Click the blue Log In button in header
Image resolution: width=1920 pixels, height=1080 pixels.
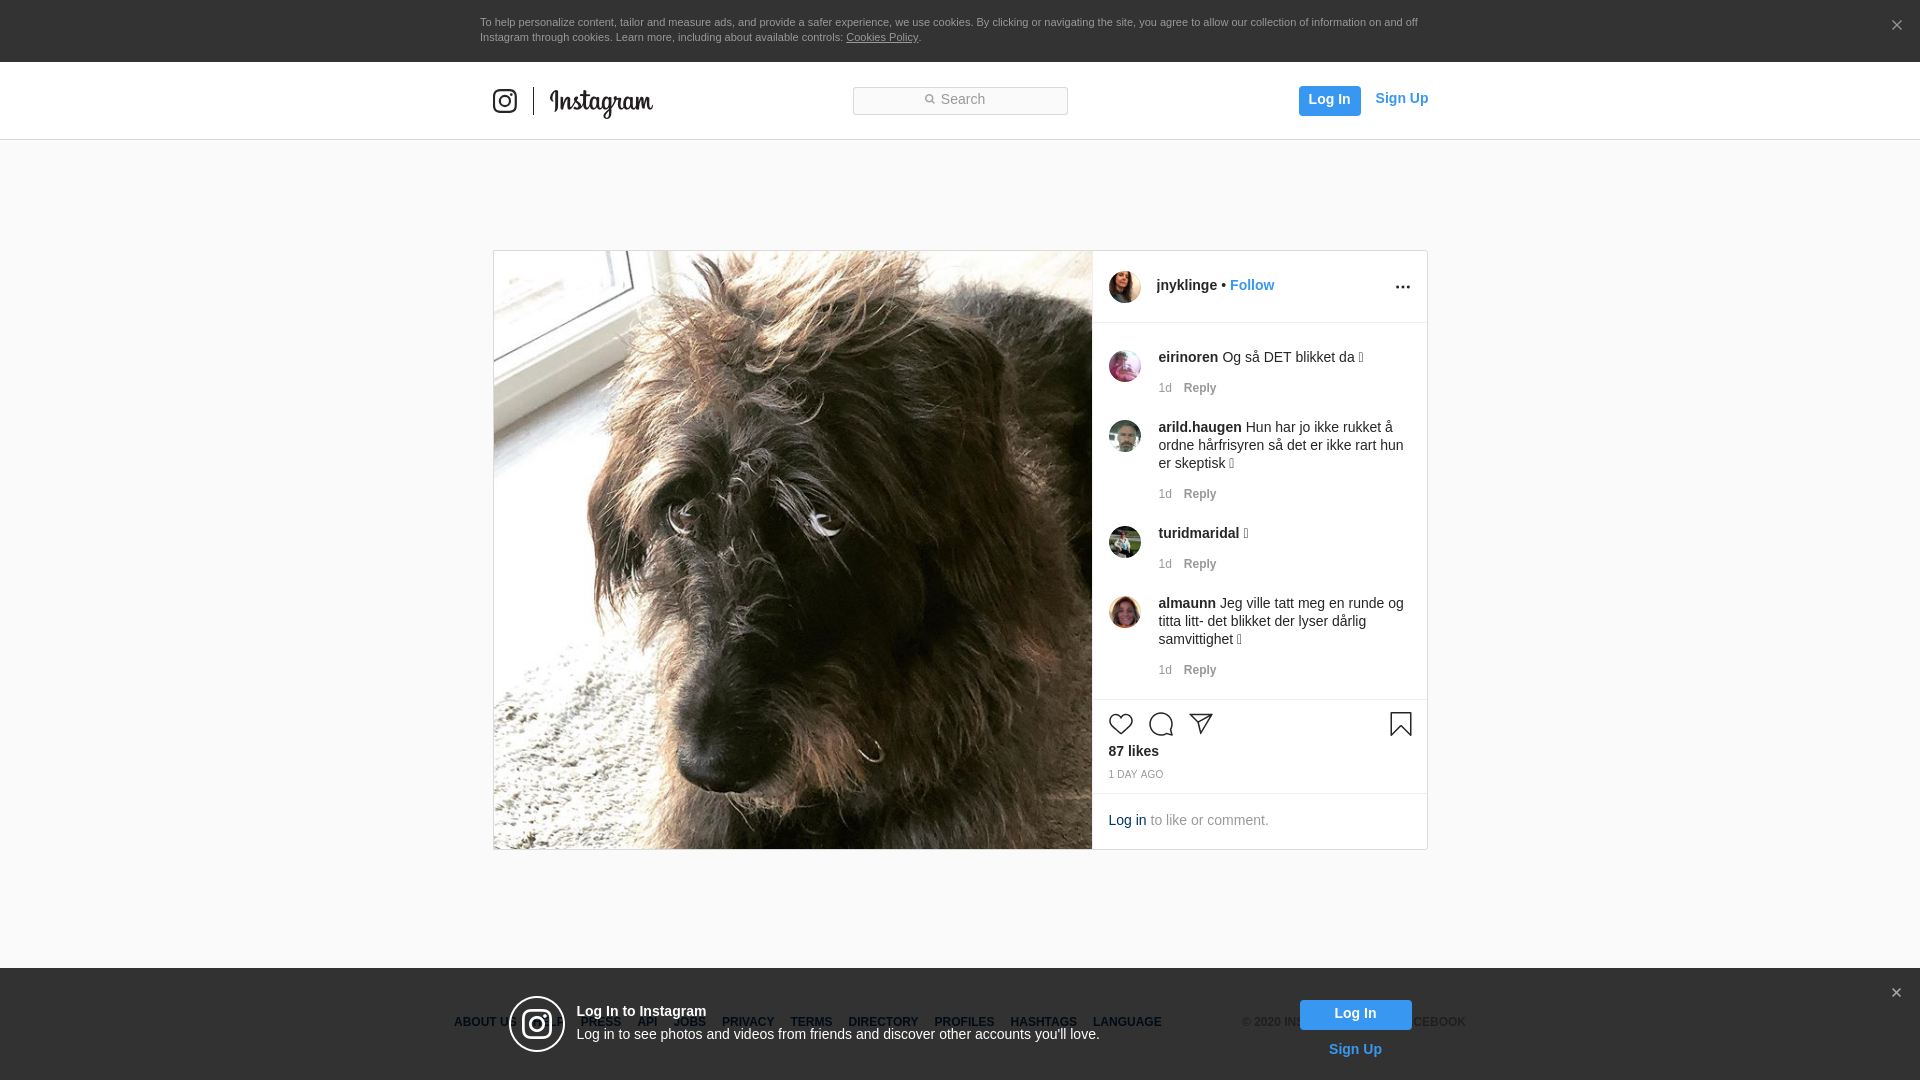pyautogui.click(x=1329, y=100)
